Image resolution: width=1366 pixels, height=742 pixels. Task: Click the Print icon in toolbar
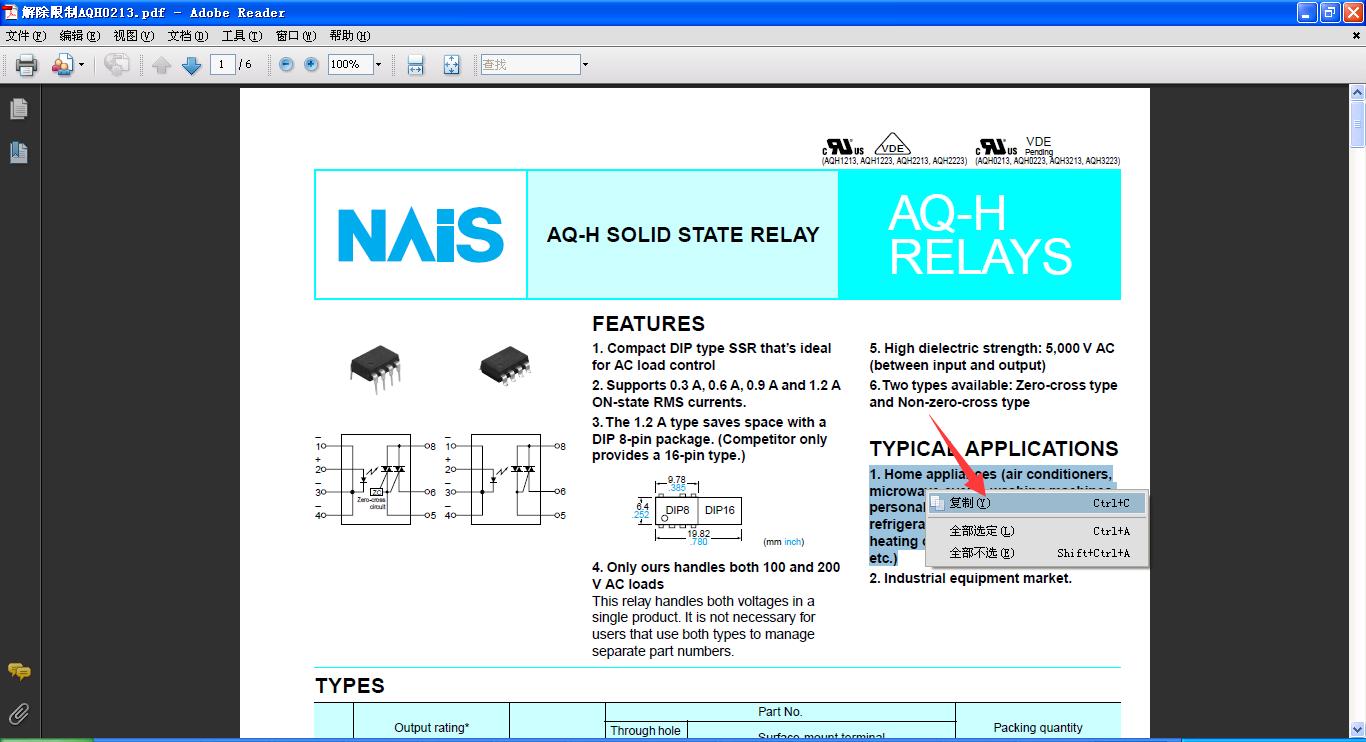pos(26,65)
